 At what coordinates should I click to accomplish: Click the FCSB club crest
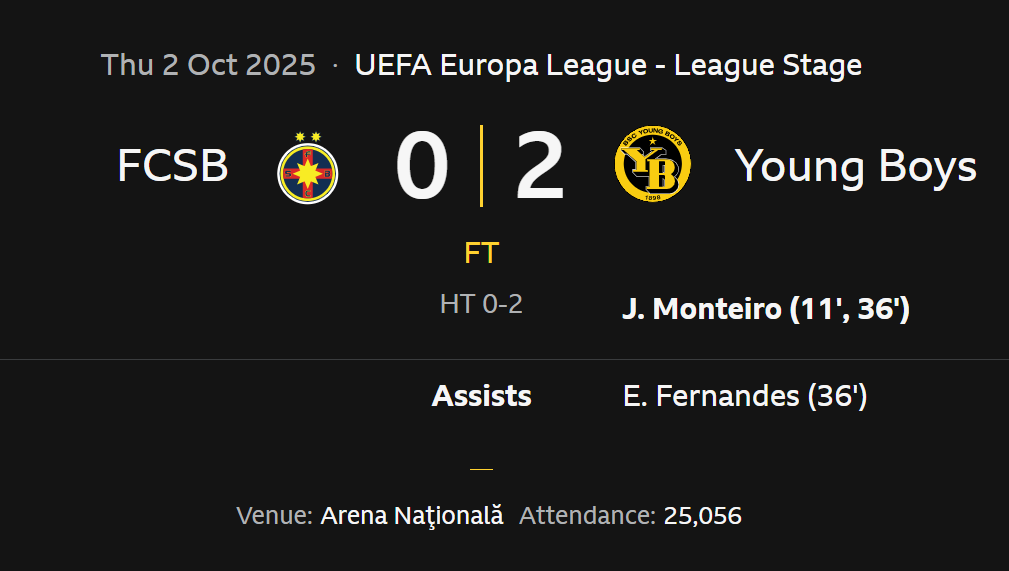tap(308, 167)
